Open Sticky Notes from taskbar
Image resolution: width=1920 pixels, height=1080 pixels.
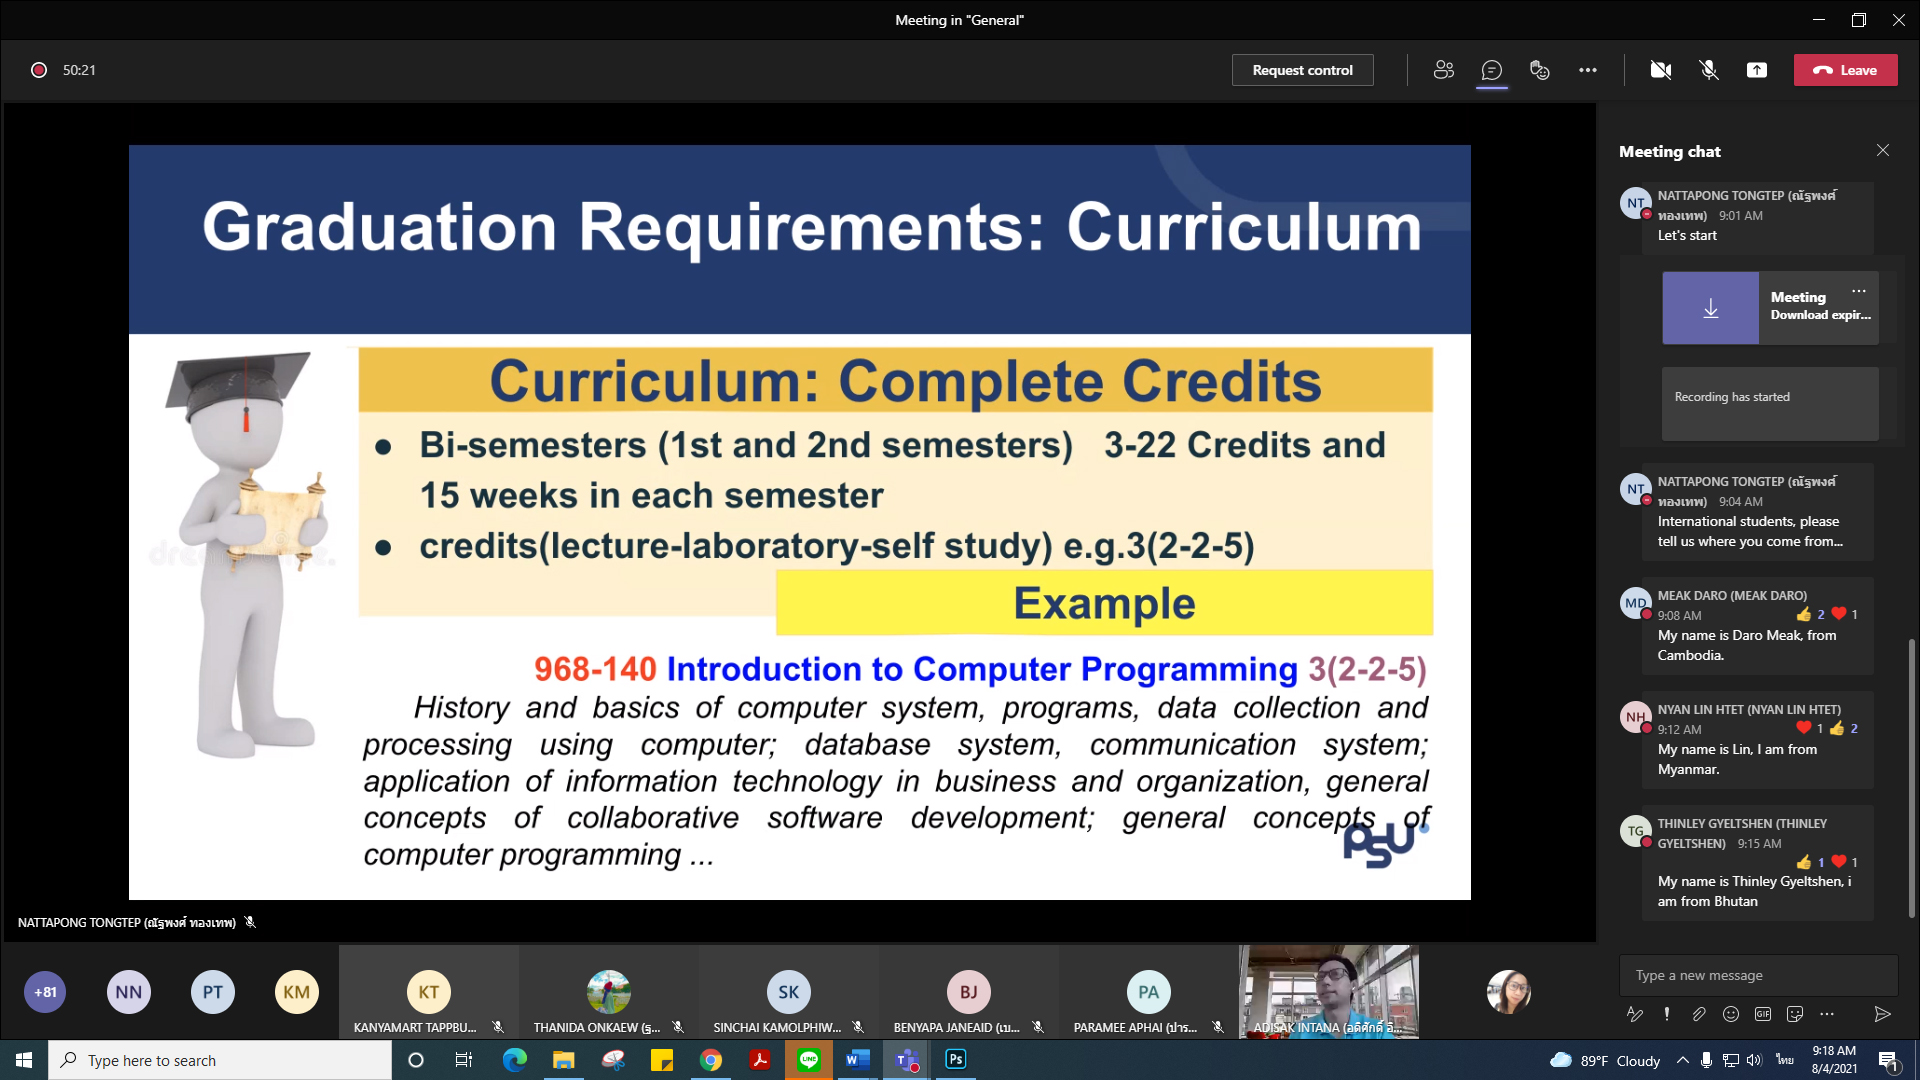(661, 1060)
